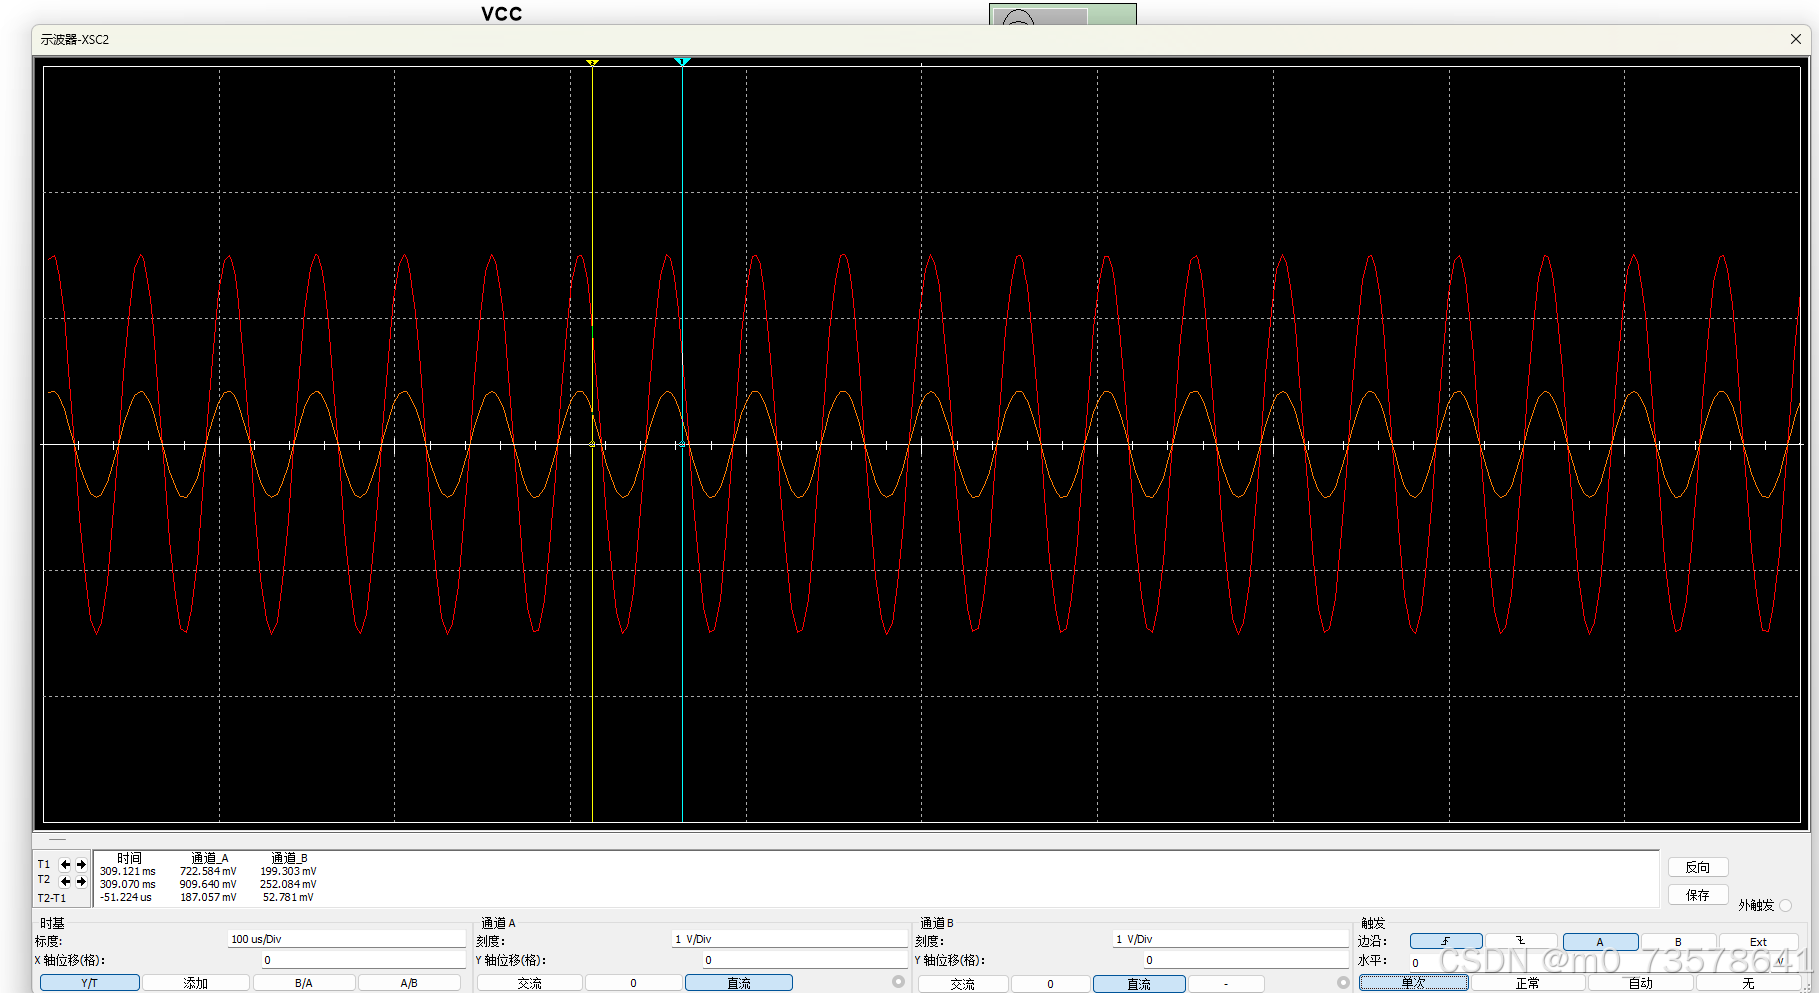Choose trigger source B
This screenshot has height=993, width=1819.
click(x=1679, y=941)
